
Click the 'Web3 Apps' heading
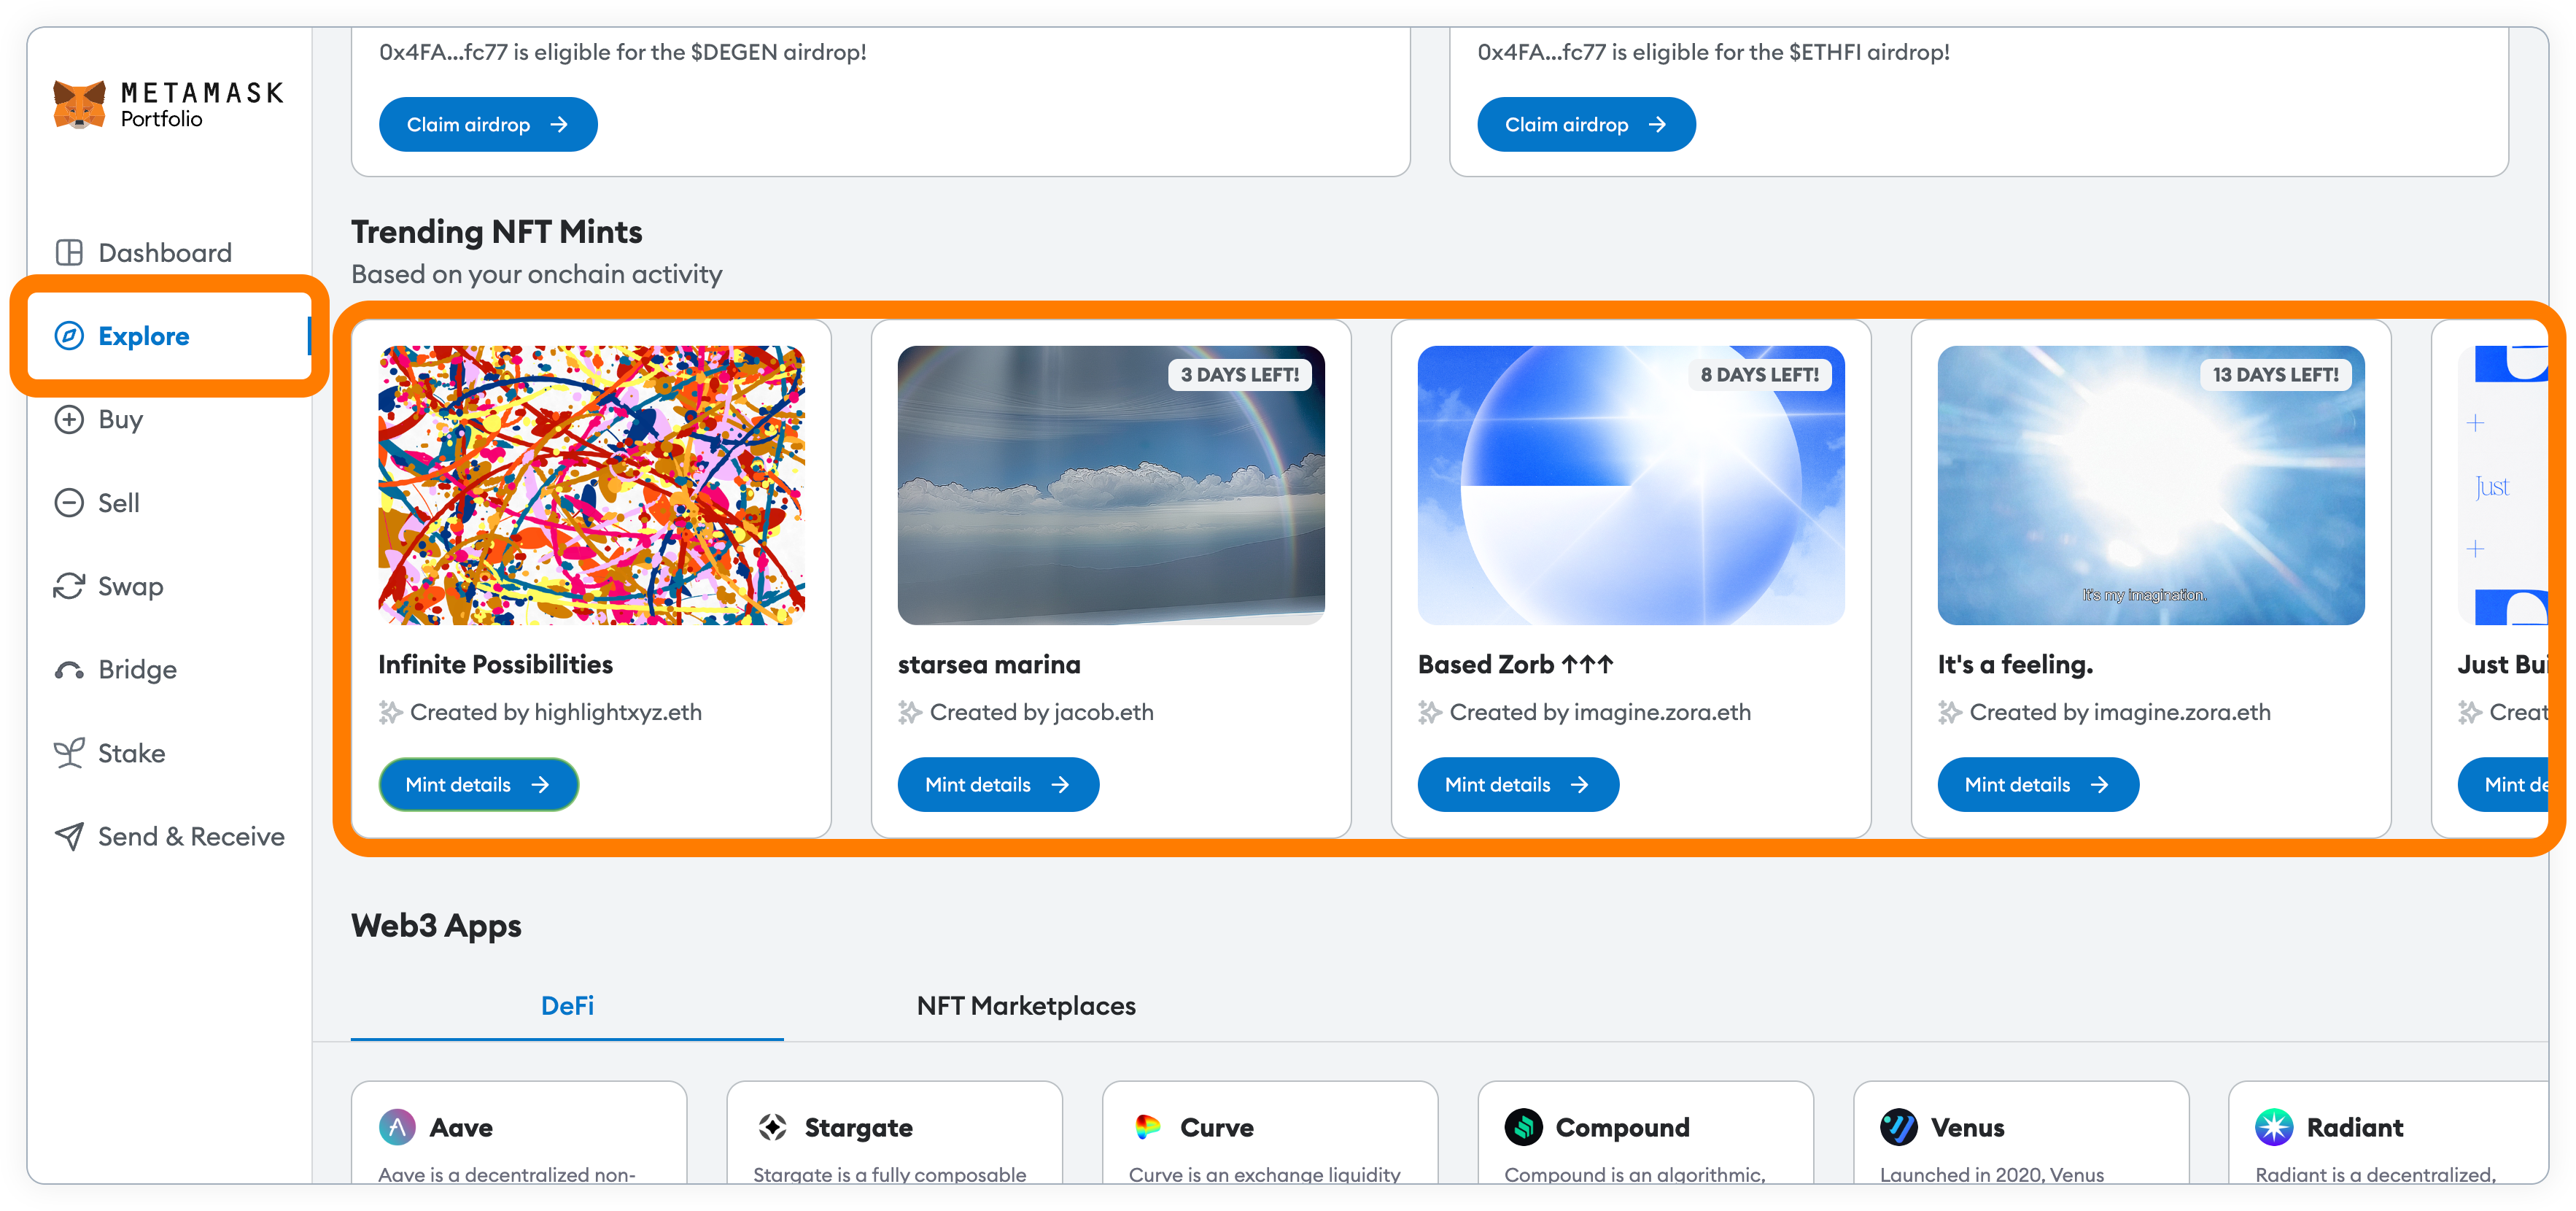click(436, 925)
